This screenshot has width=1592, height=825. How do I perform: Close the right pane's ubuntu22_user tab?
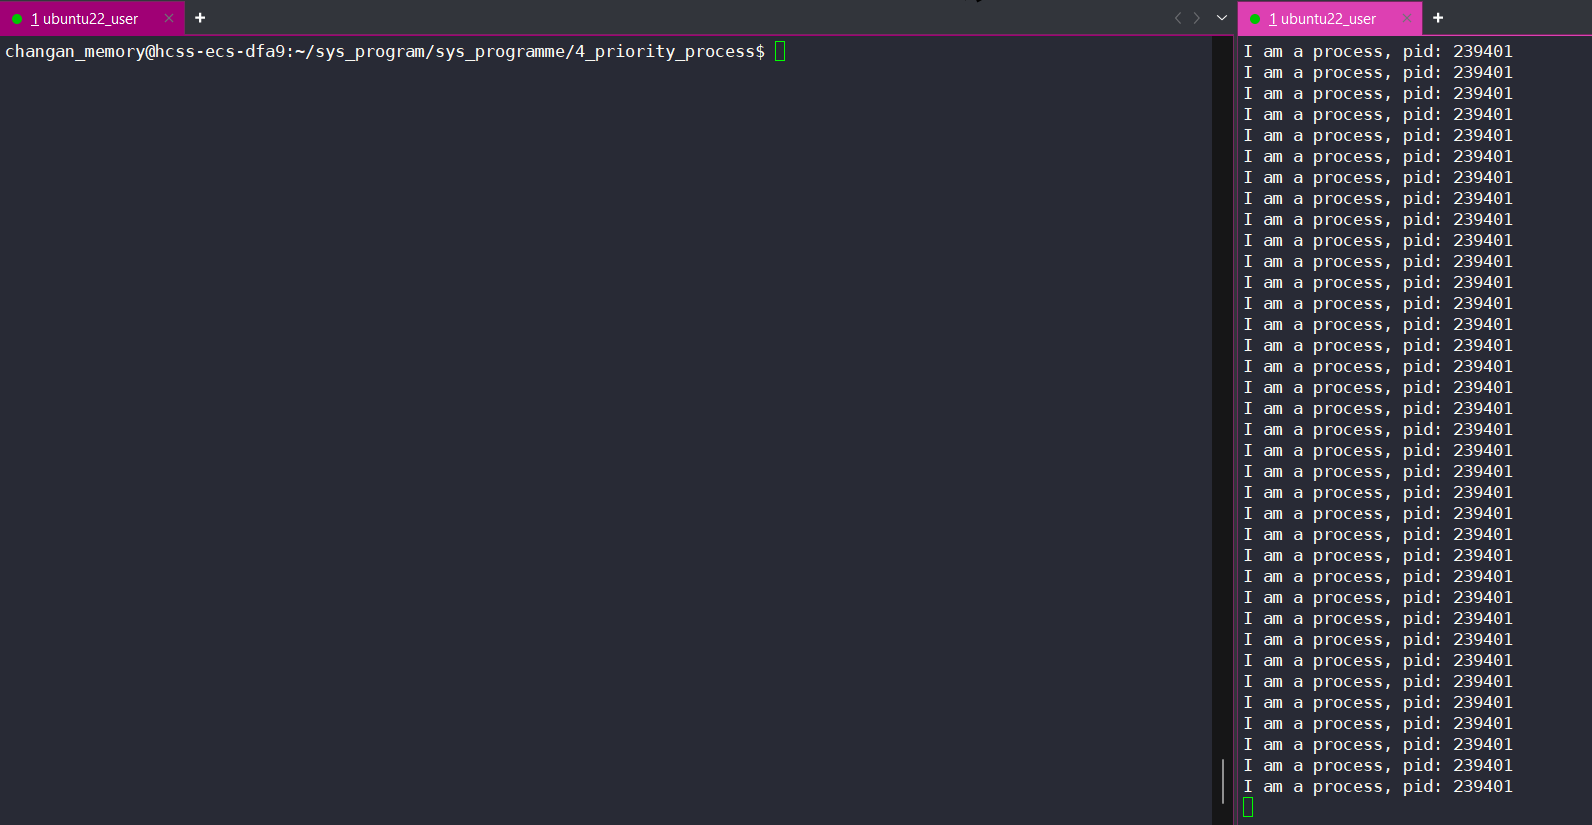(1407, 18)
